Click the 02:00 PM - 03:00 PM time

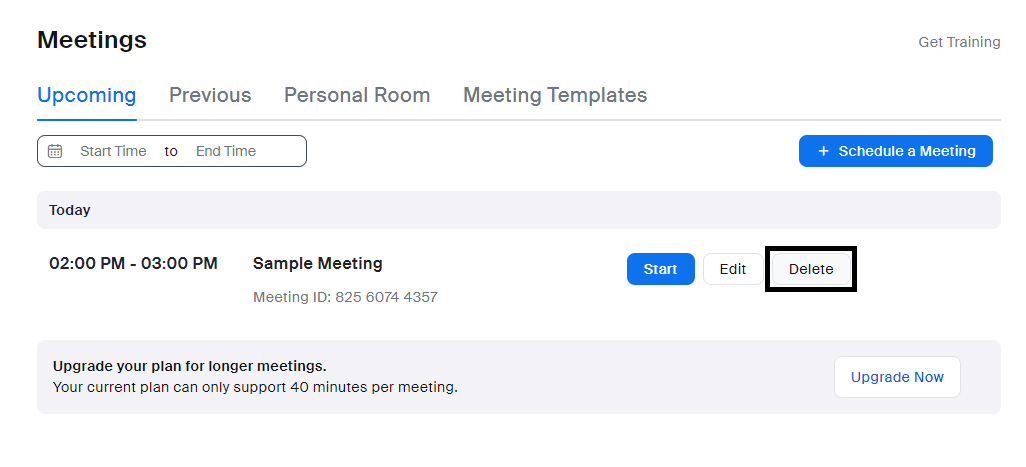coord(133,264)
